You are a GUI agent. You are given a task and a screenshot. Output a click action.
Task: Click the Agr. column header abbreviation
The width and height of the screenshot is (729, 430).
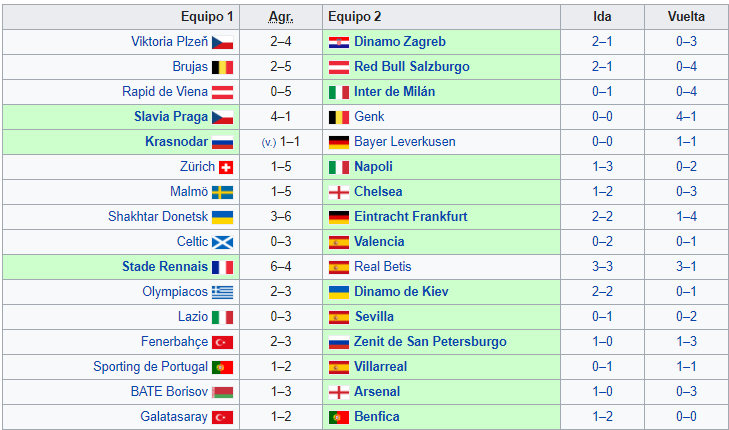click(x=280, y=17)
